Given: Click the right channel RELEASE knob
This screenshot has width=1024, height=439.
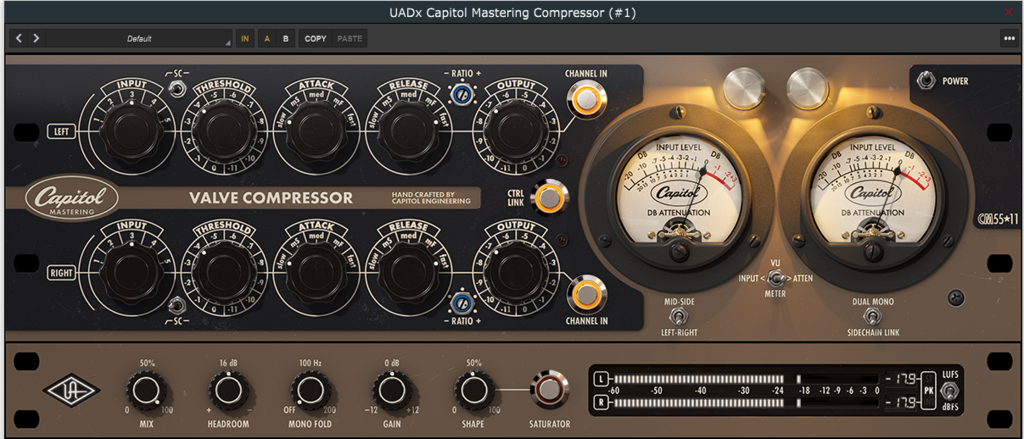Looking at the screenshot, I should 409,272.
